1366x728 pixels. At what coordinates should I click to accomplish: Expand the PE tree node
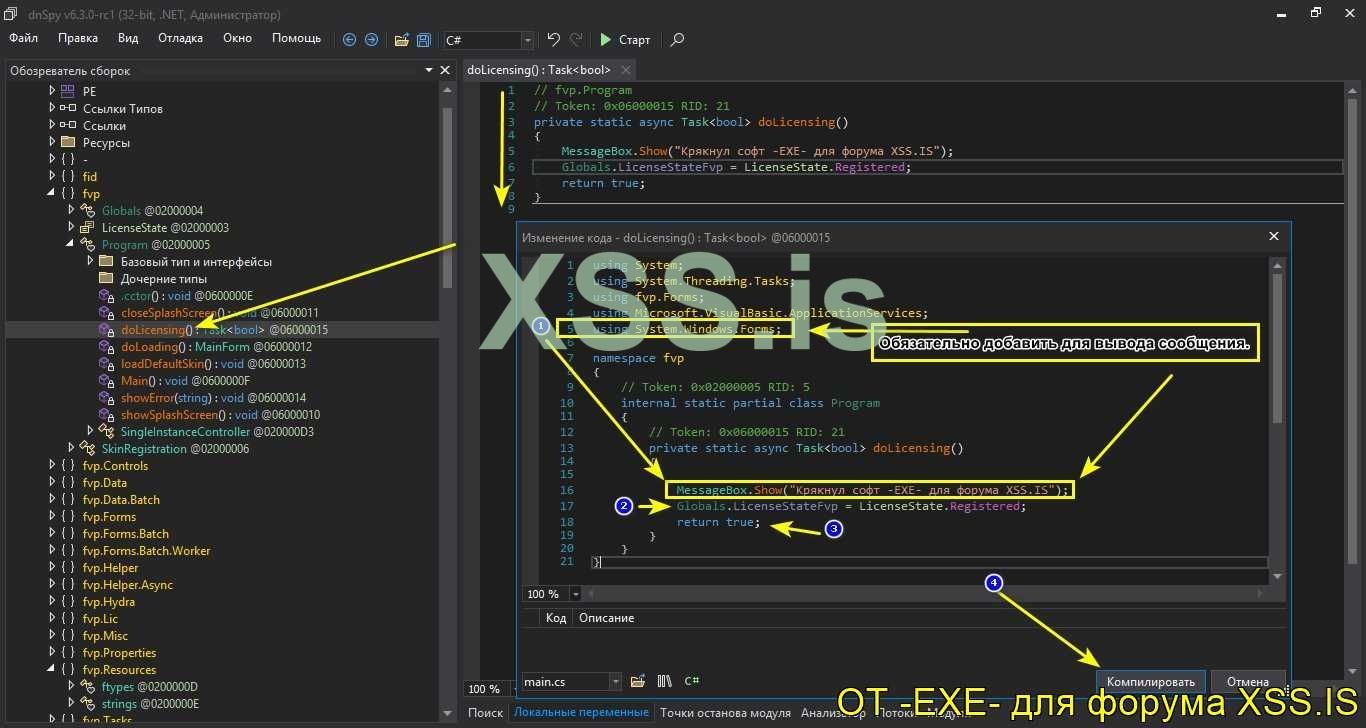[x=52, y=91]
